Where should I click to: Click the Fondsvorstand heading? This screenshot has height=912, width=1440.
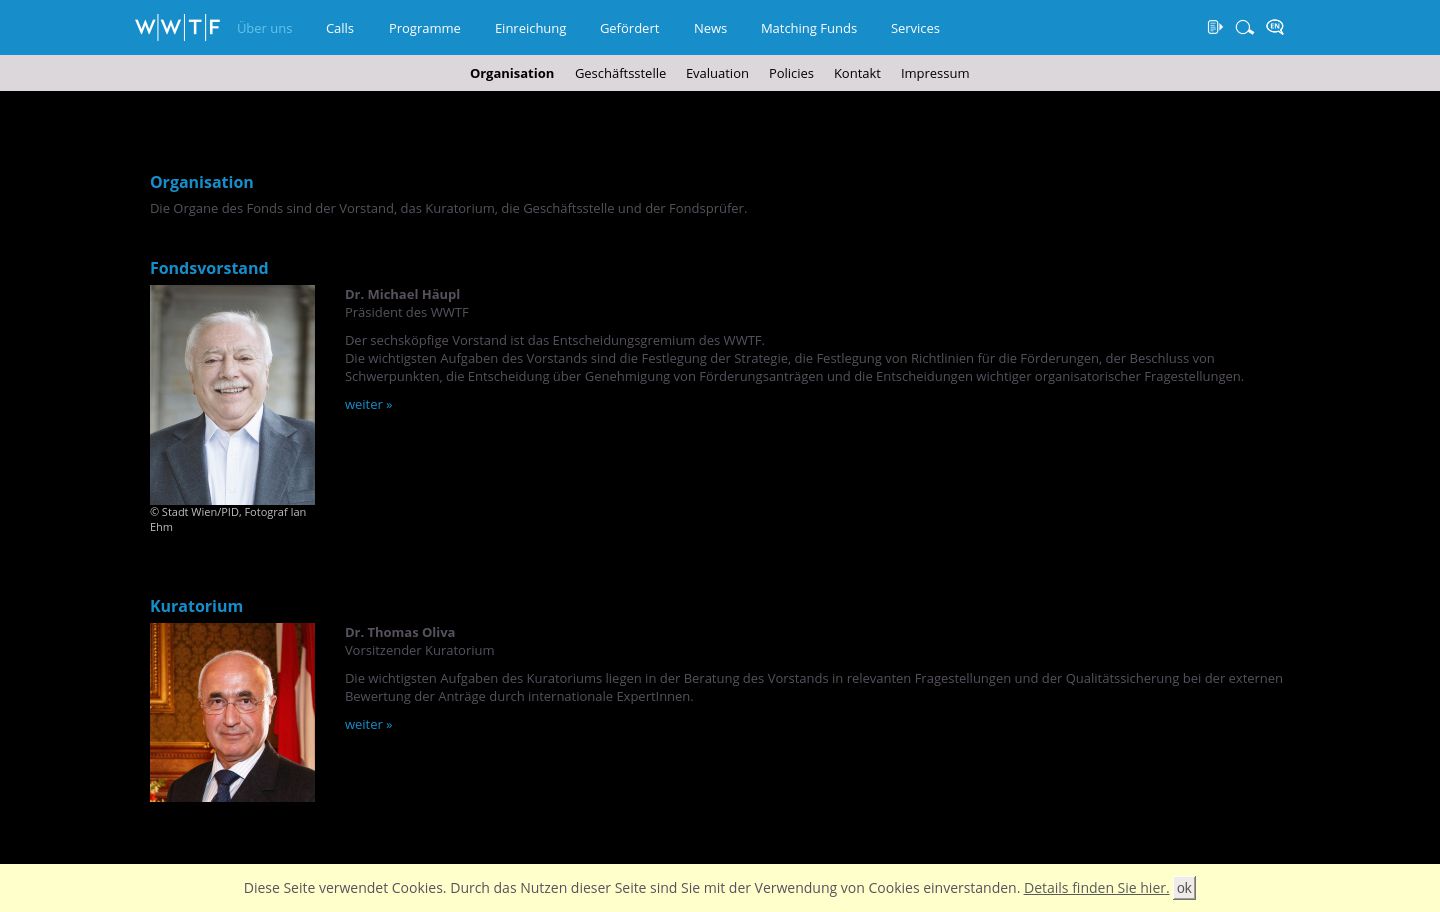pyautogui.click(x=209, y=268)
